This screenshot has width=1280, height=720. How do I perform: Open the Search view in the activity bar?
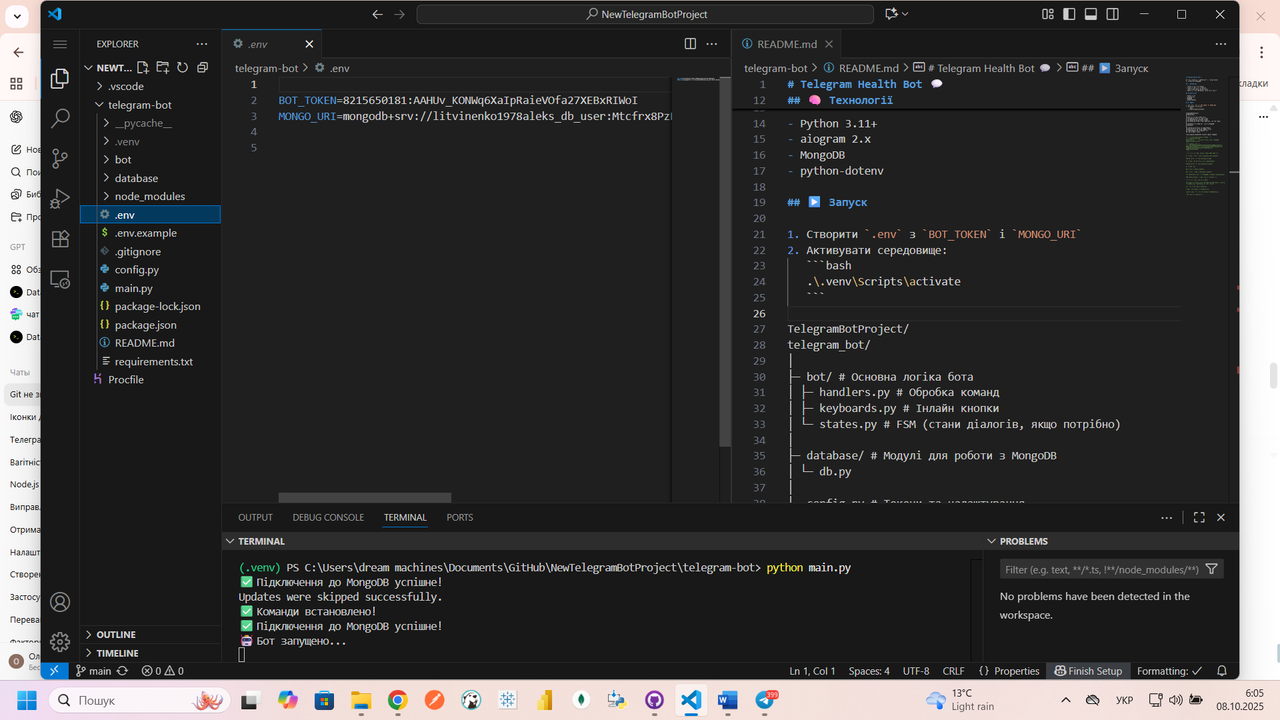[60, 118]
